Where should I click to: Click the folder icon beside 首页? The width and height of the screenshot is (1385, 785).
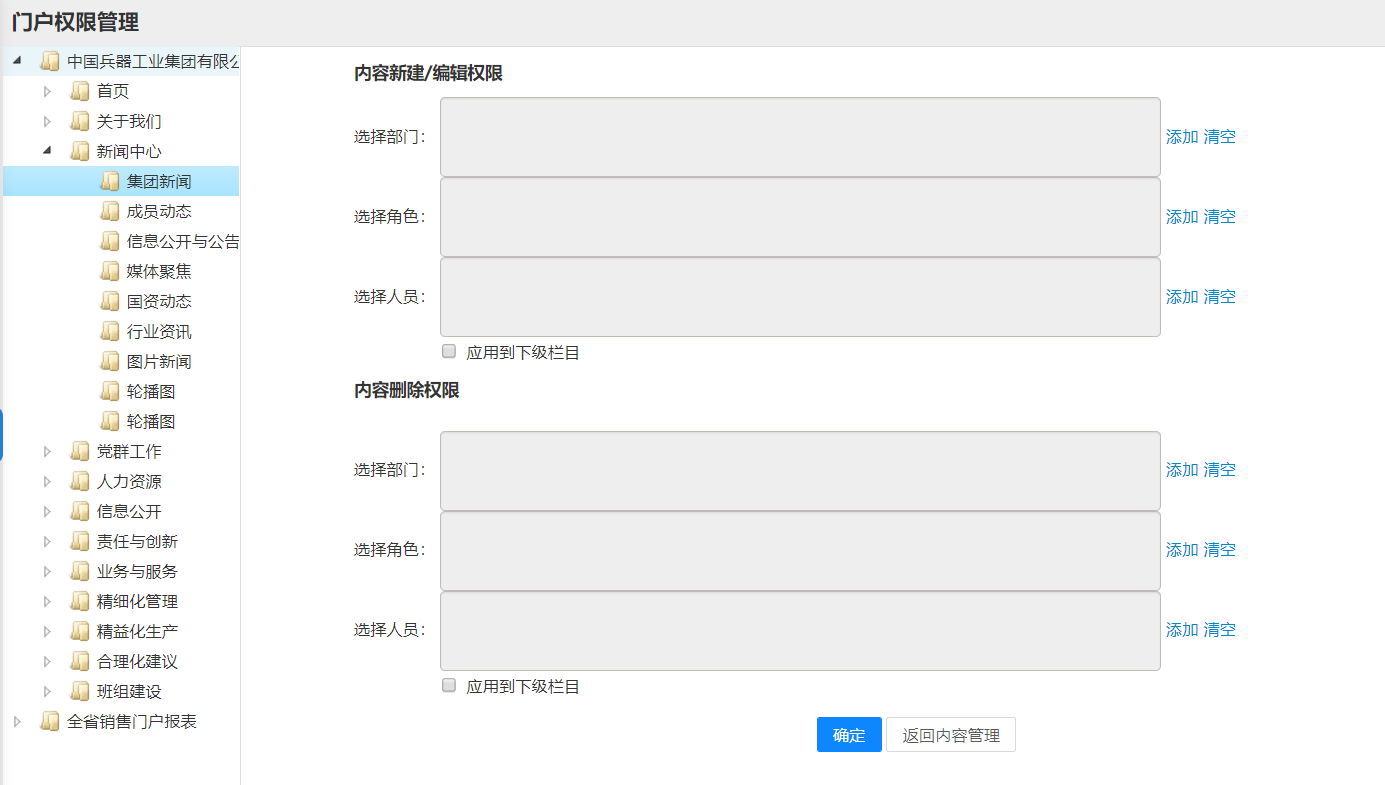point(80,92)
